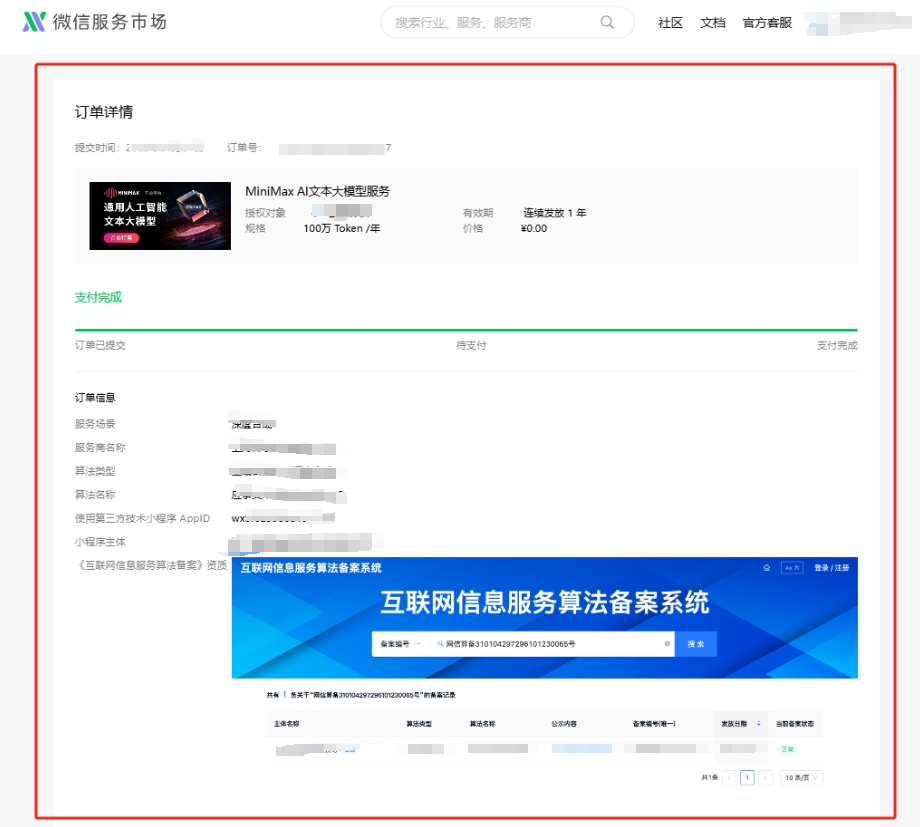Click the home icon in the filing system header

click(x=766, y=568)
